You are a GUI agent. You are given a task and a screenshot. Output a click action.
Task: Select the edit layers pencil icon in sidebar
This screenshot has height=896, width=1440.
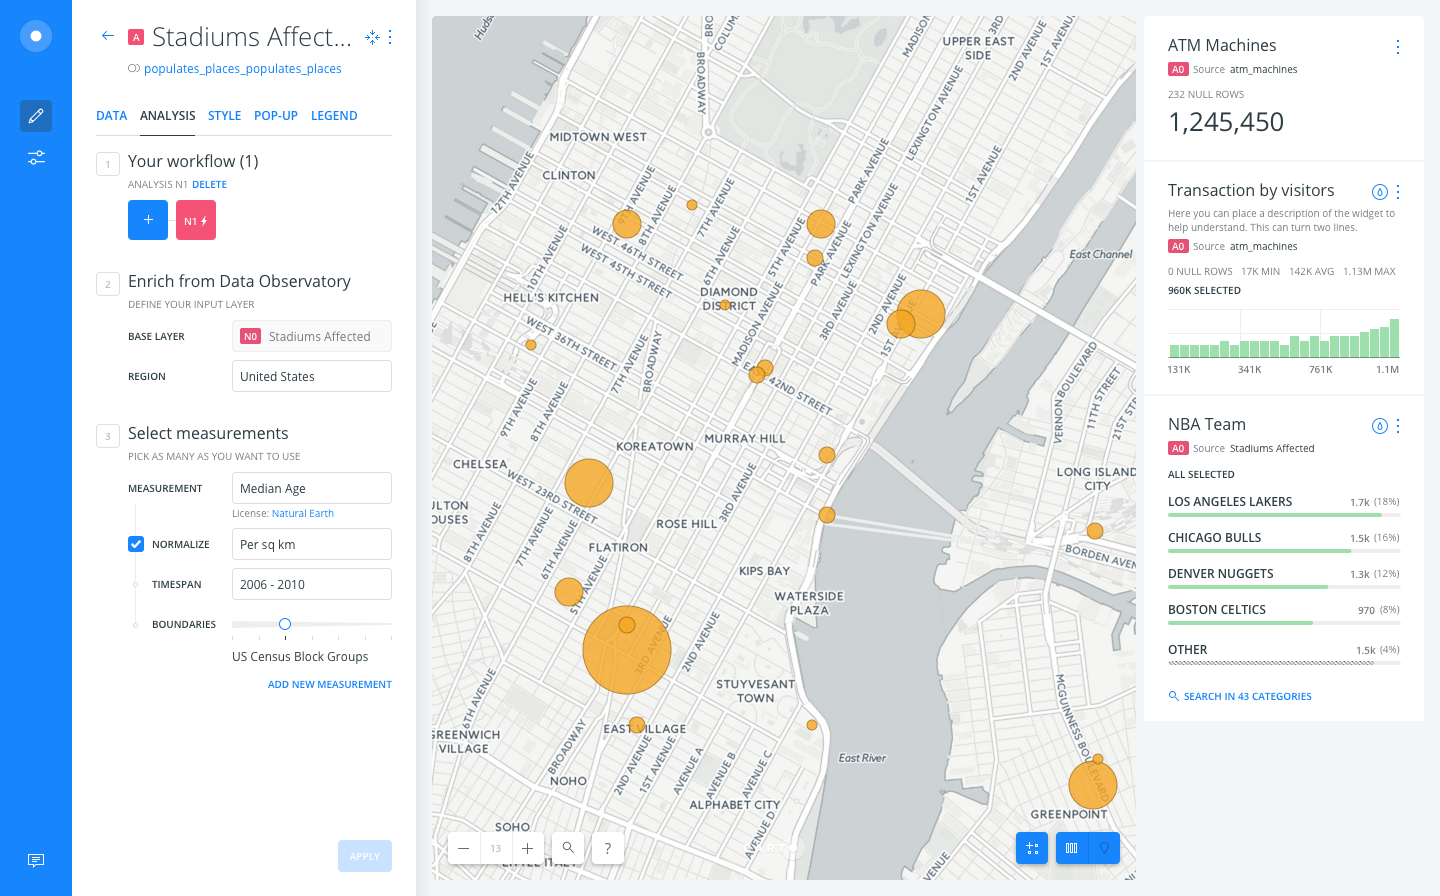(x=35, y=115)
